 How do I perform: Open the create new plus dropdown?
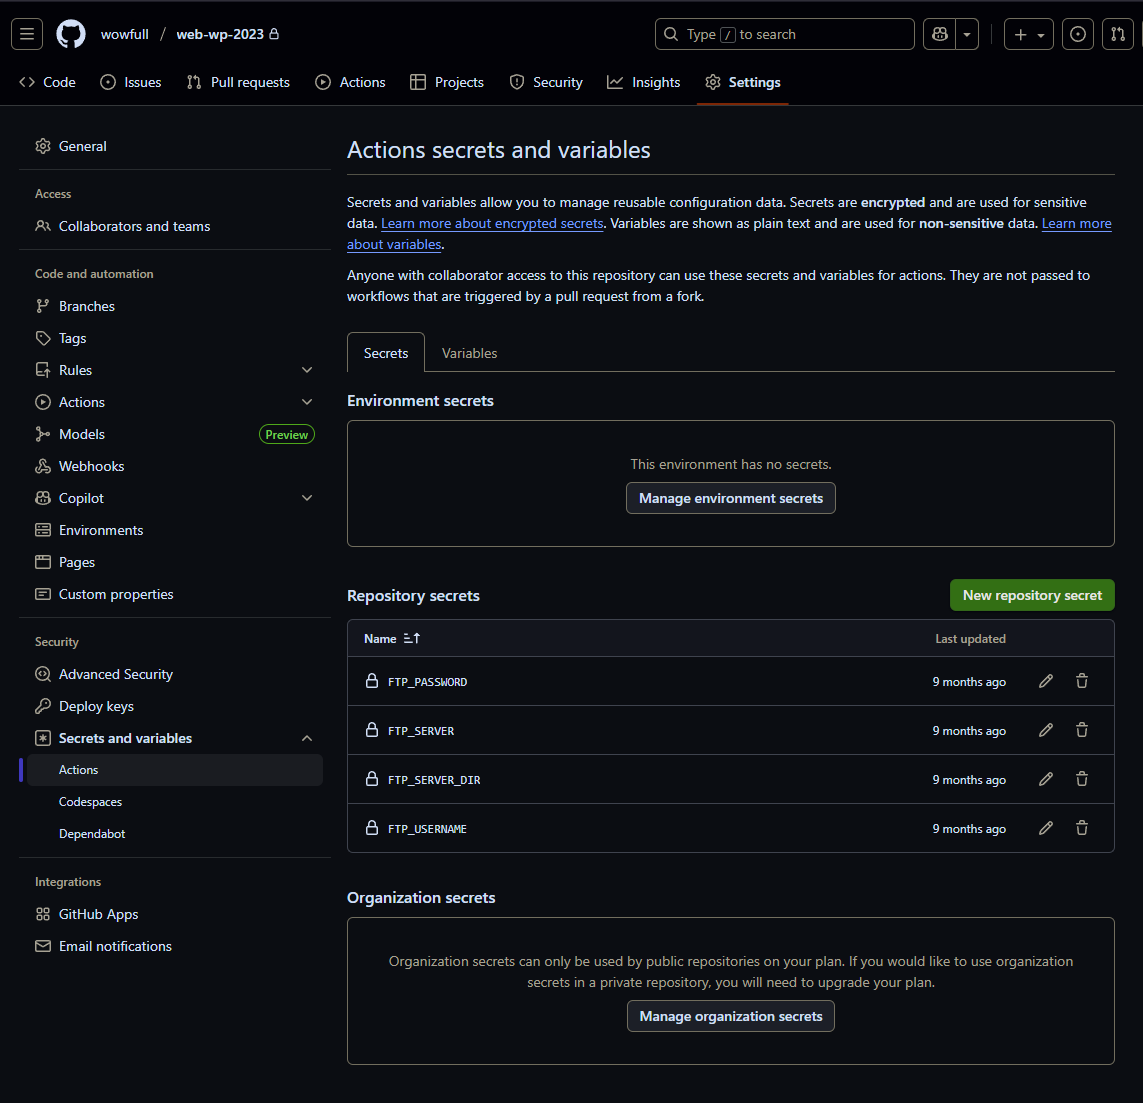1028,34
